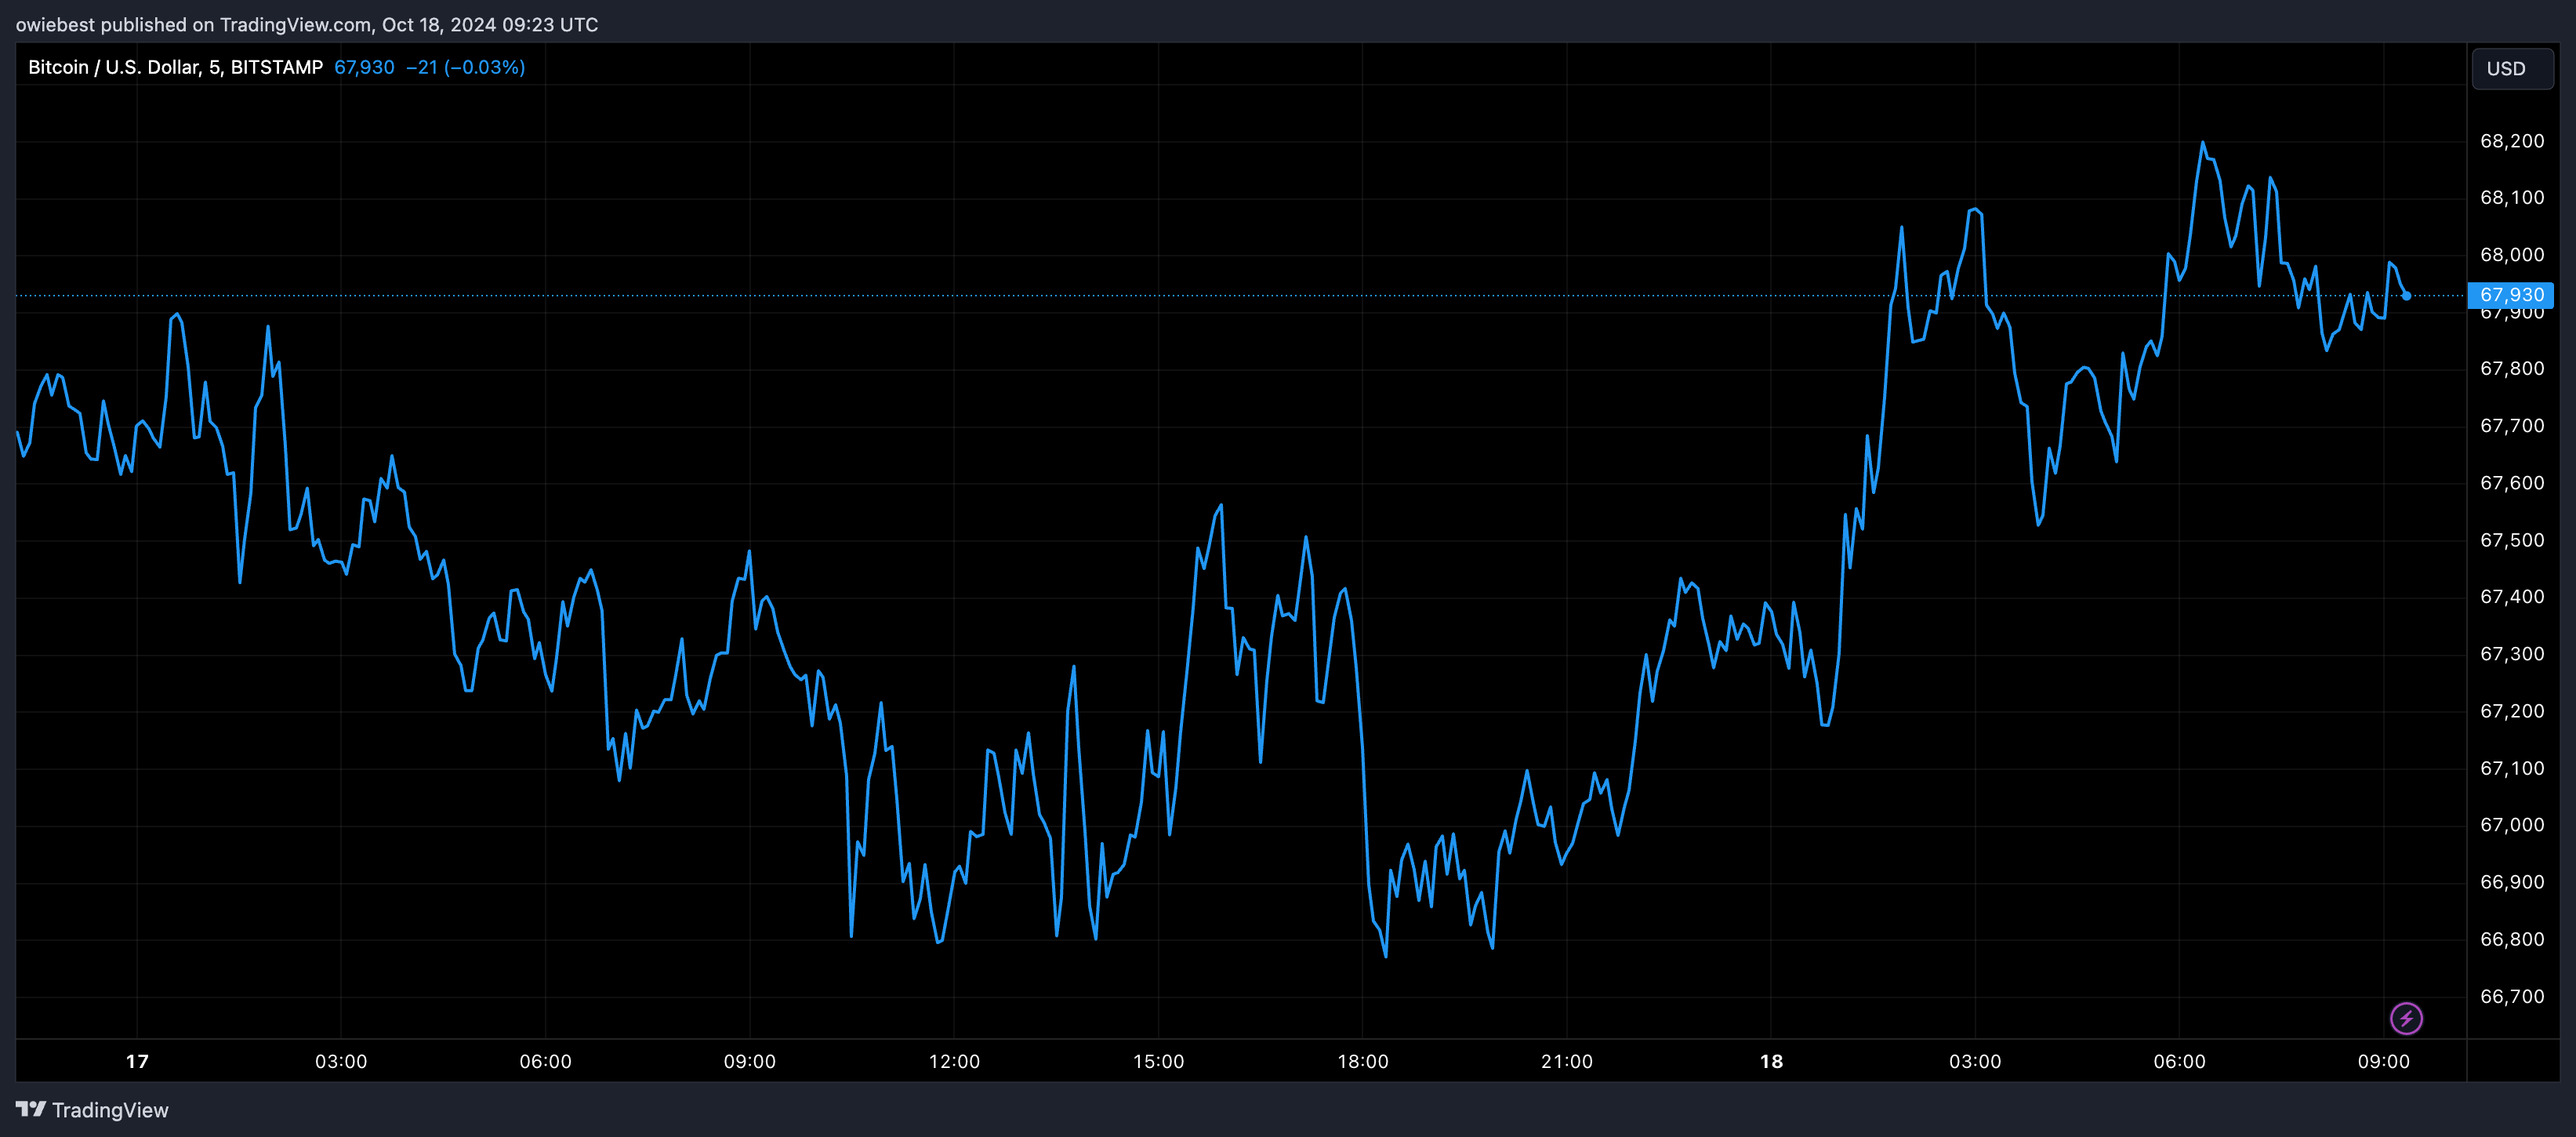Open the USD currency selector
The height and width of the screenshot is (1137, 2576).
click(x=2512, y=68)
